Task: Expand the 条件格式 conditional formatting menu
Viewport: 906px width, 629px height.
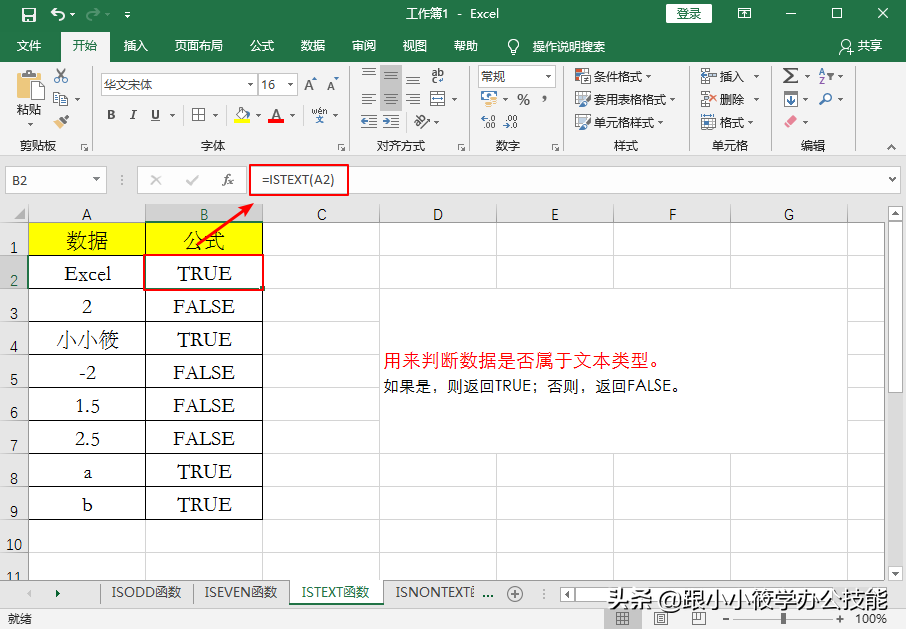Action: [x=613, y=76]
